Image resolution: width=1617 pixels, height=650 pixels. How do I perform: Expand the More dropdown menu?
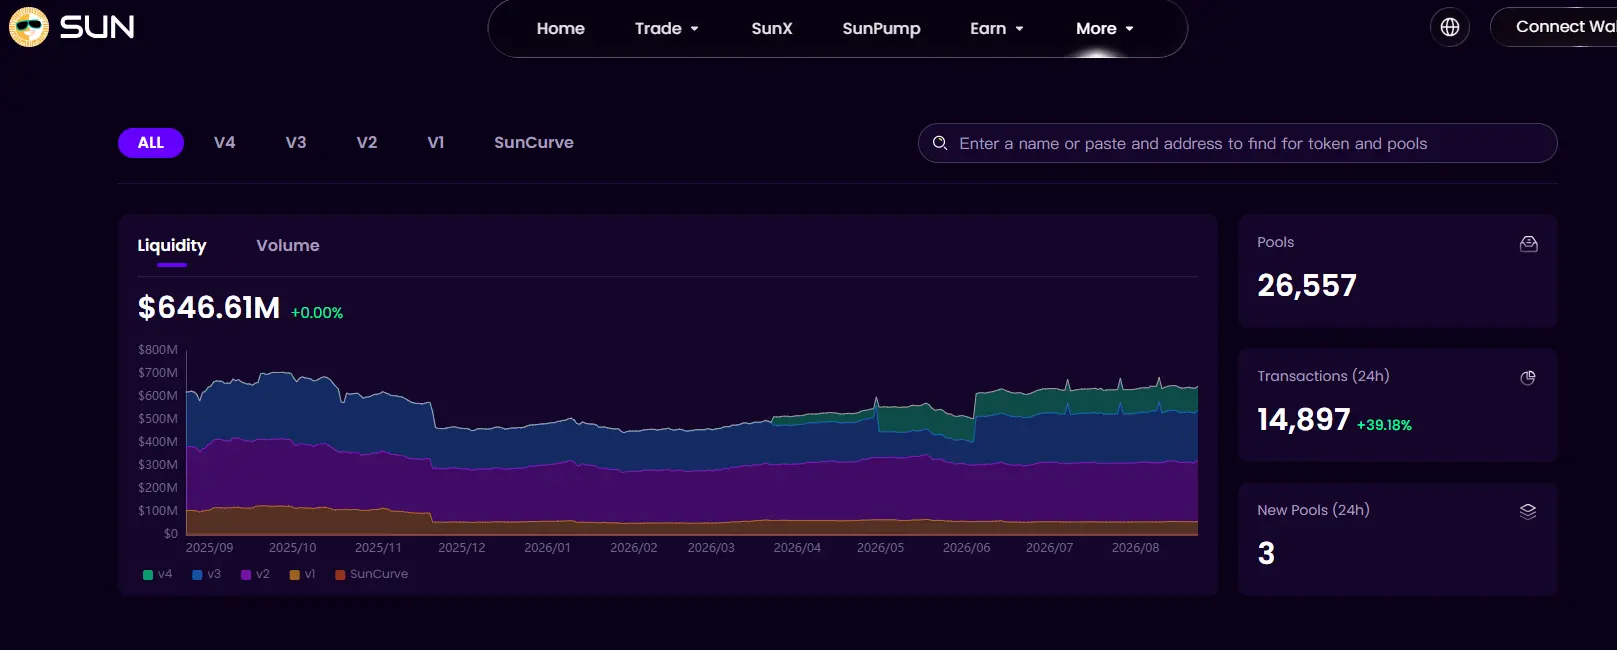pyautogui.click(x=1105, y=28)
